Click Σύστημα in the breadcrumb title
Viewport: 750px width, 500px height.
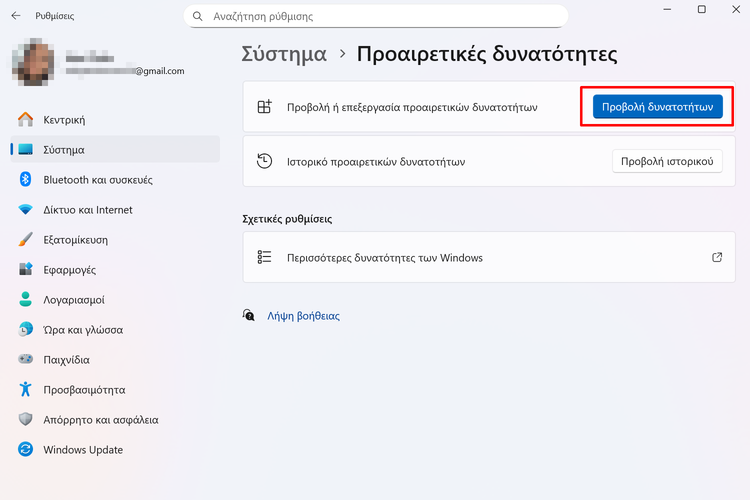tap(282, 54)
